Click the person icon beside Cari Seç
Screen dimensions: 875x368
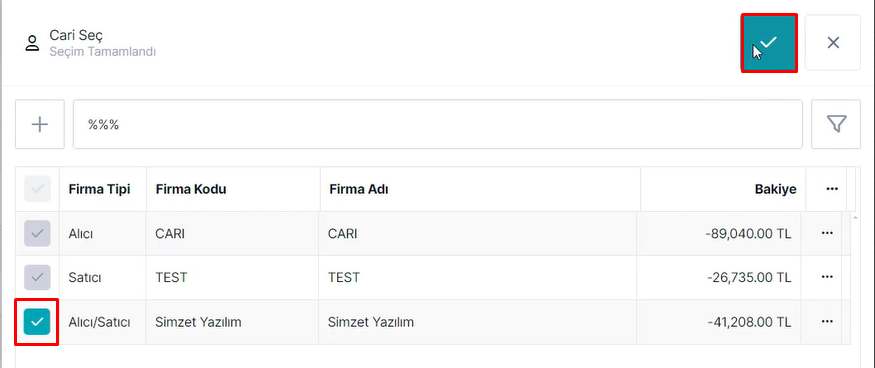pyautogui.click(x=32, y=44)
